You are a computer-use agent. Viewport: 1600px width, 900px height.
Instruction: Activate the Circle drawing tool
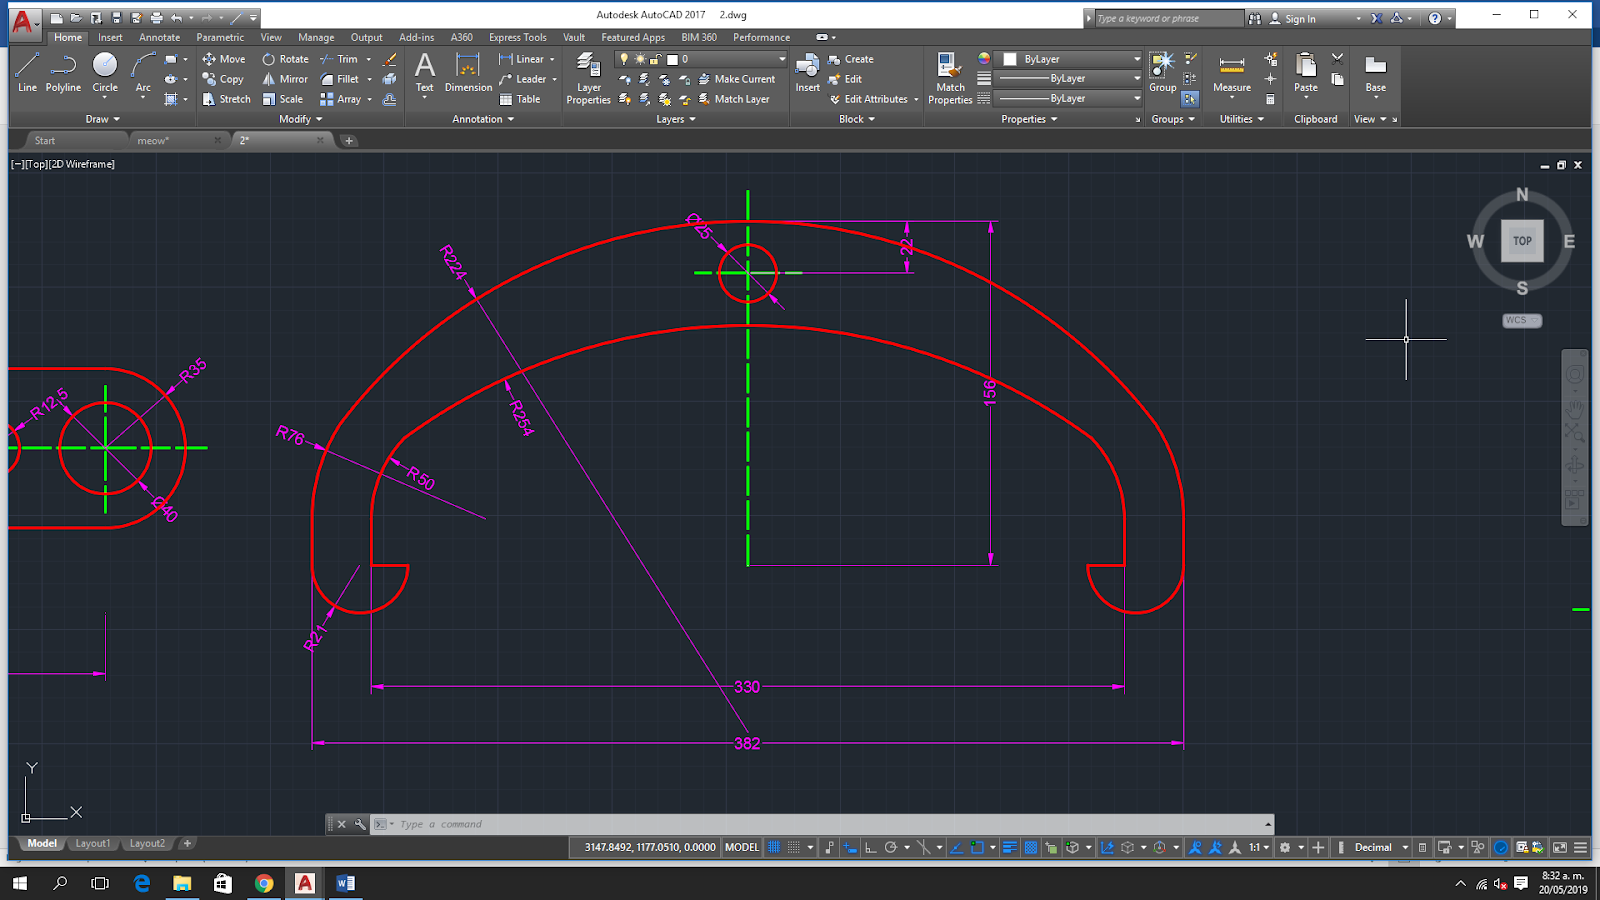pos(104,70)
